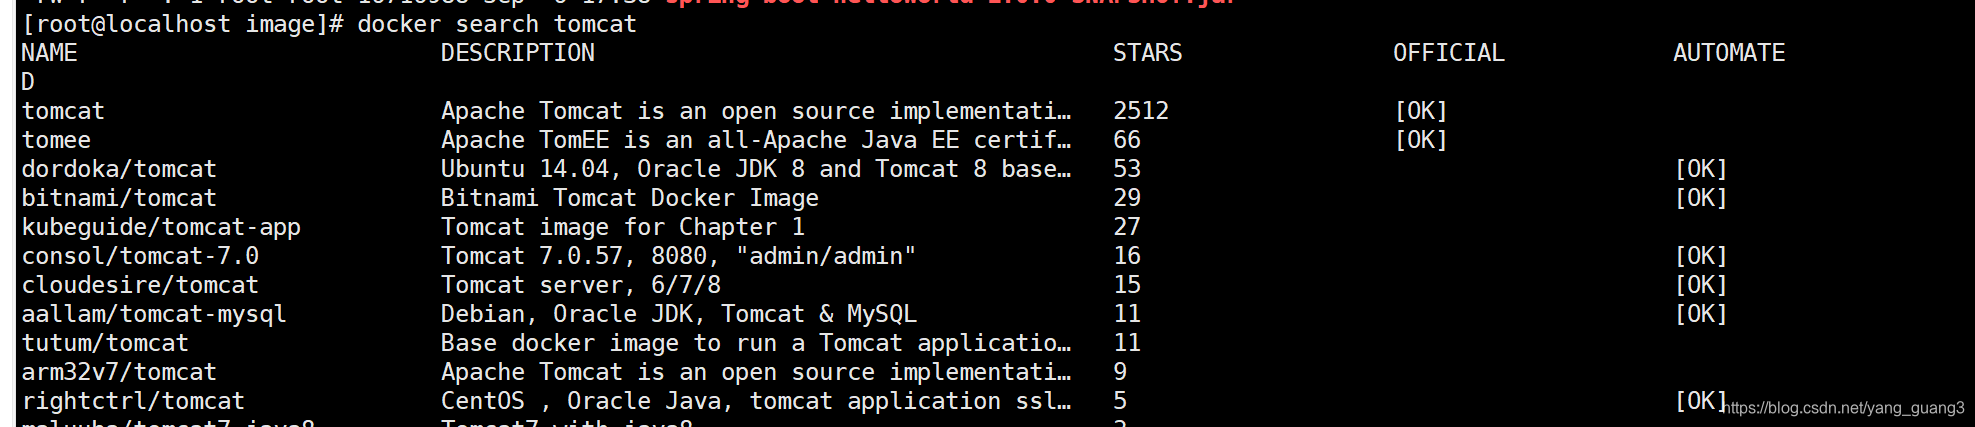Click the AUTOMATE column header
The width and height of the screenshot is (1975, 427).
tap(1728, 53)
